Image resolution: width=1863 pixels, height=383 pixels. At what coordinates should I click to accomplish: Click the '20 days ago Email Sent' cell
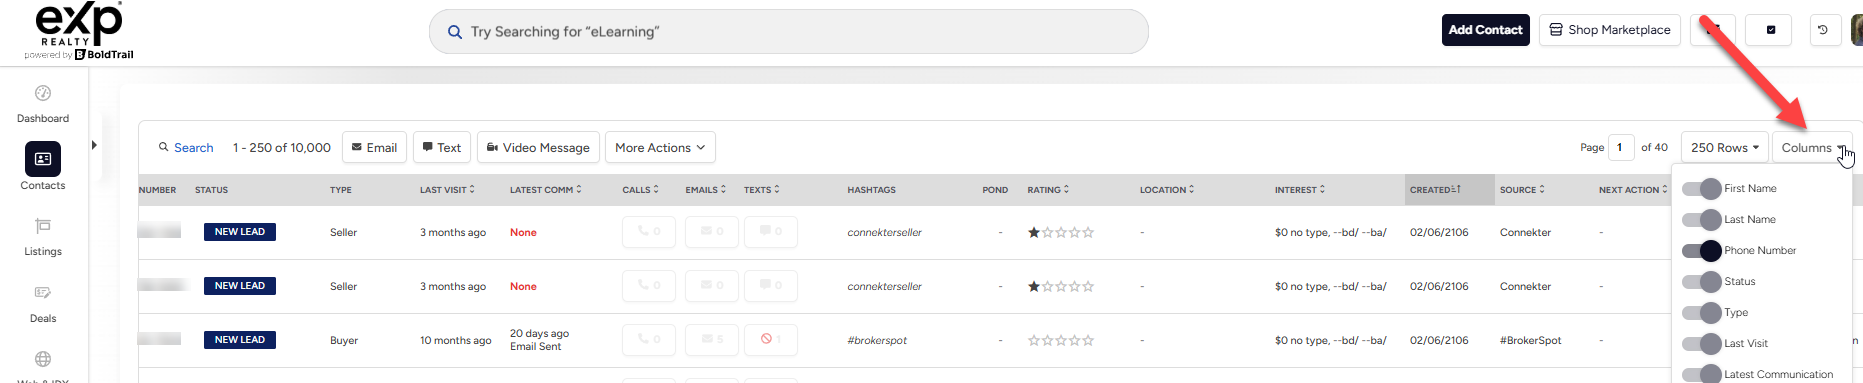(539, 340)
